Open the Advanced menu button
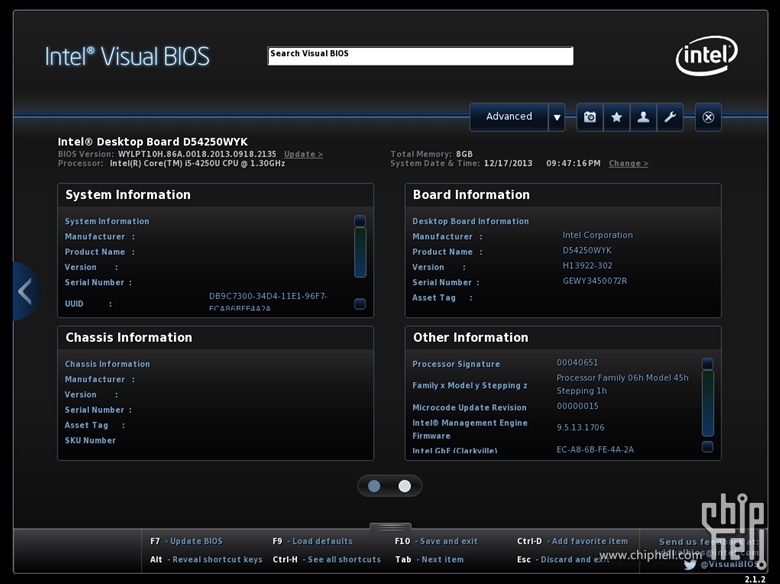Image resolution: width=780 pixels, height=584 pixels. click(x=509, y=117)
